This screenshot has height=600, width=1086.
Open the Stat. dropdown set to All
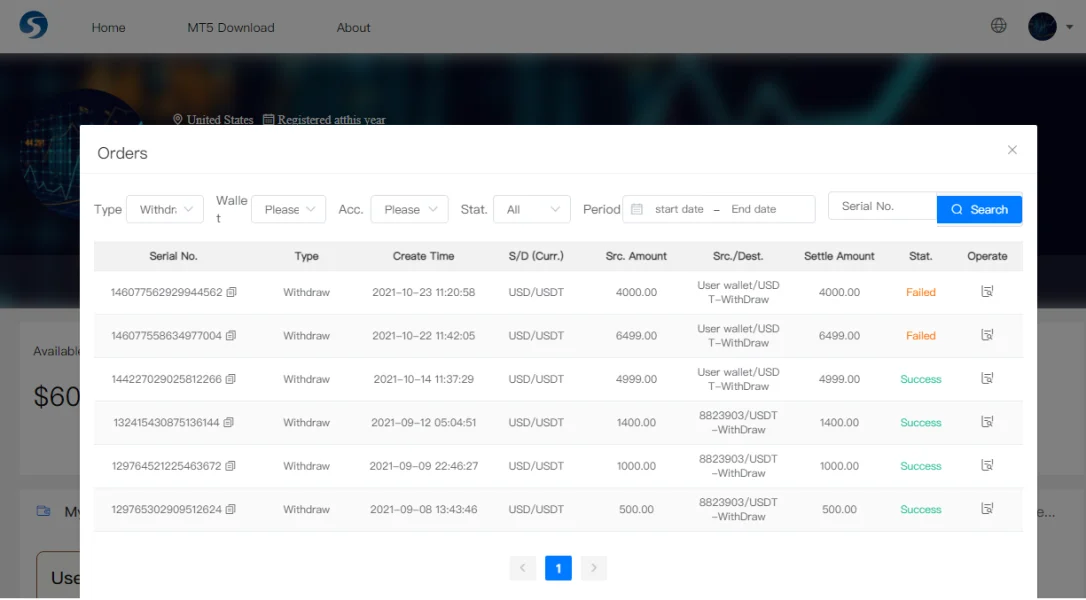532,209
